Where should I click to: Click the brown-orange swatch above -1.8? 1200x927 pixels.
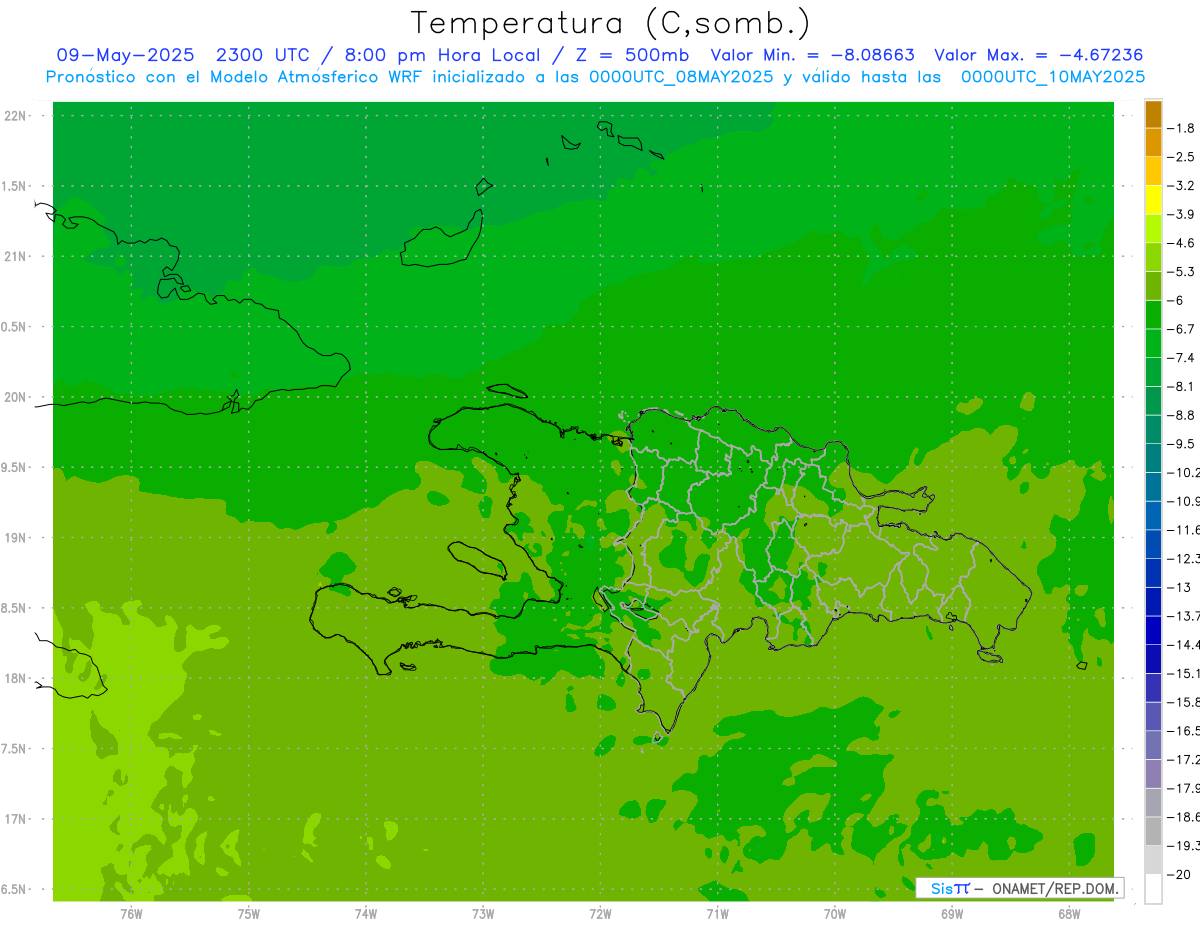click(1153, 114)
